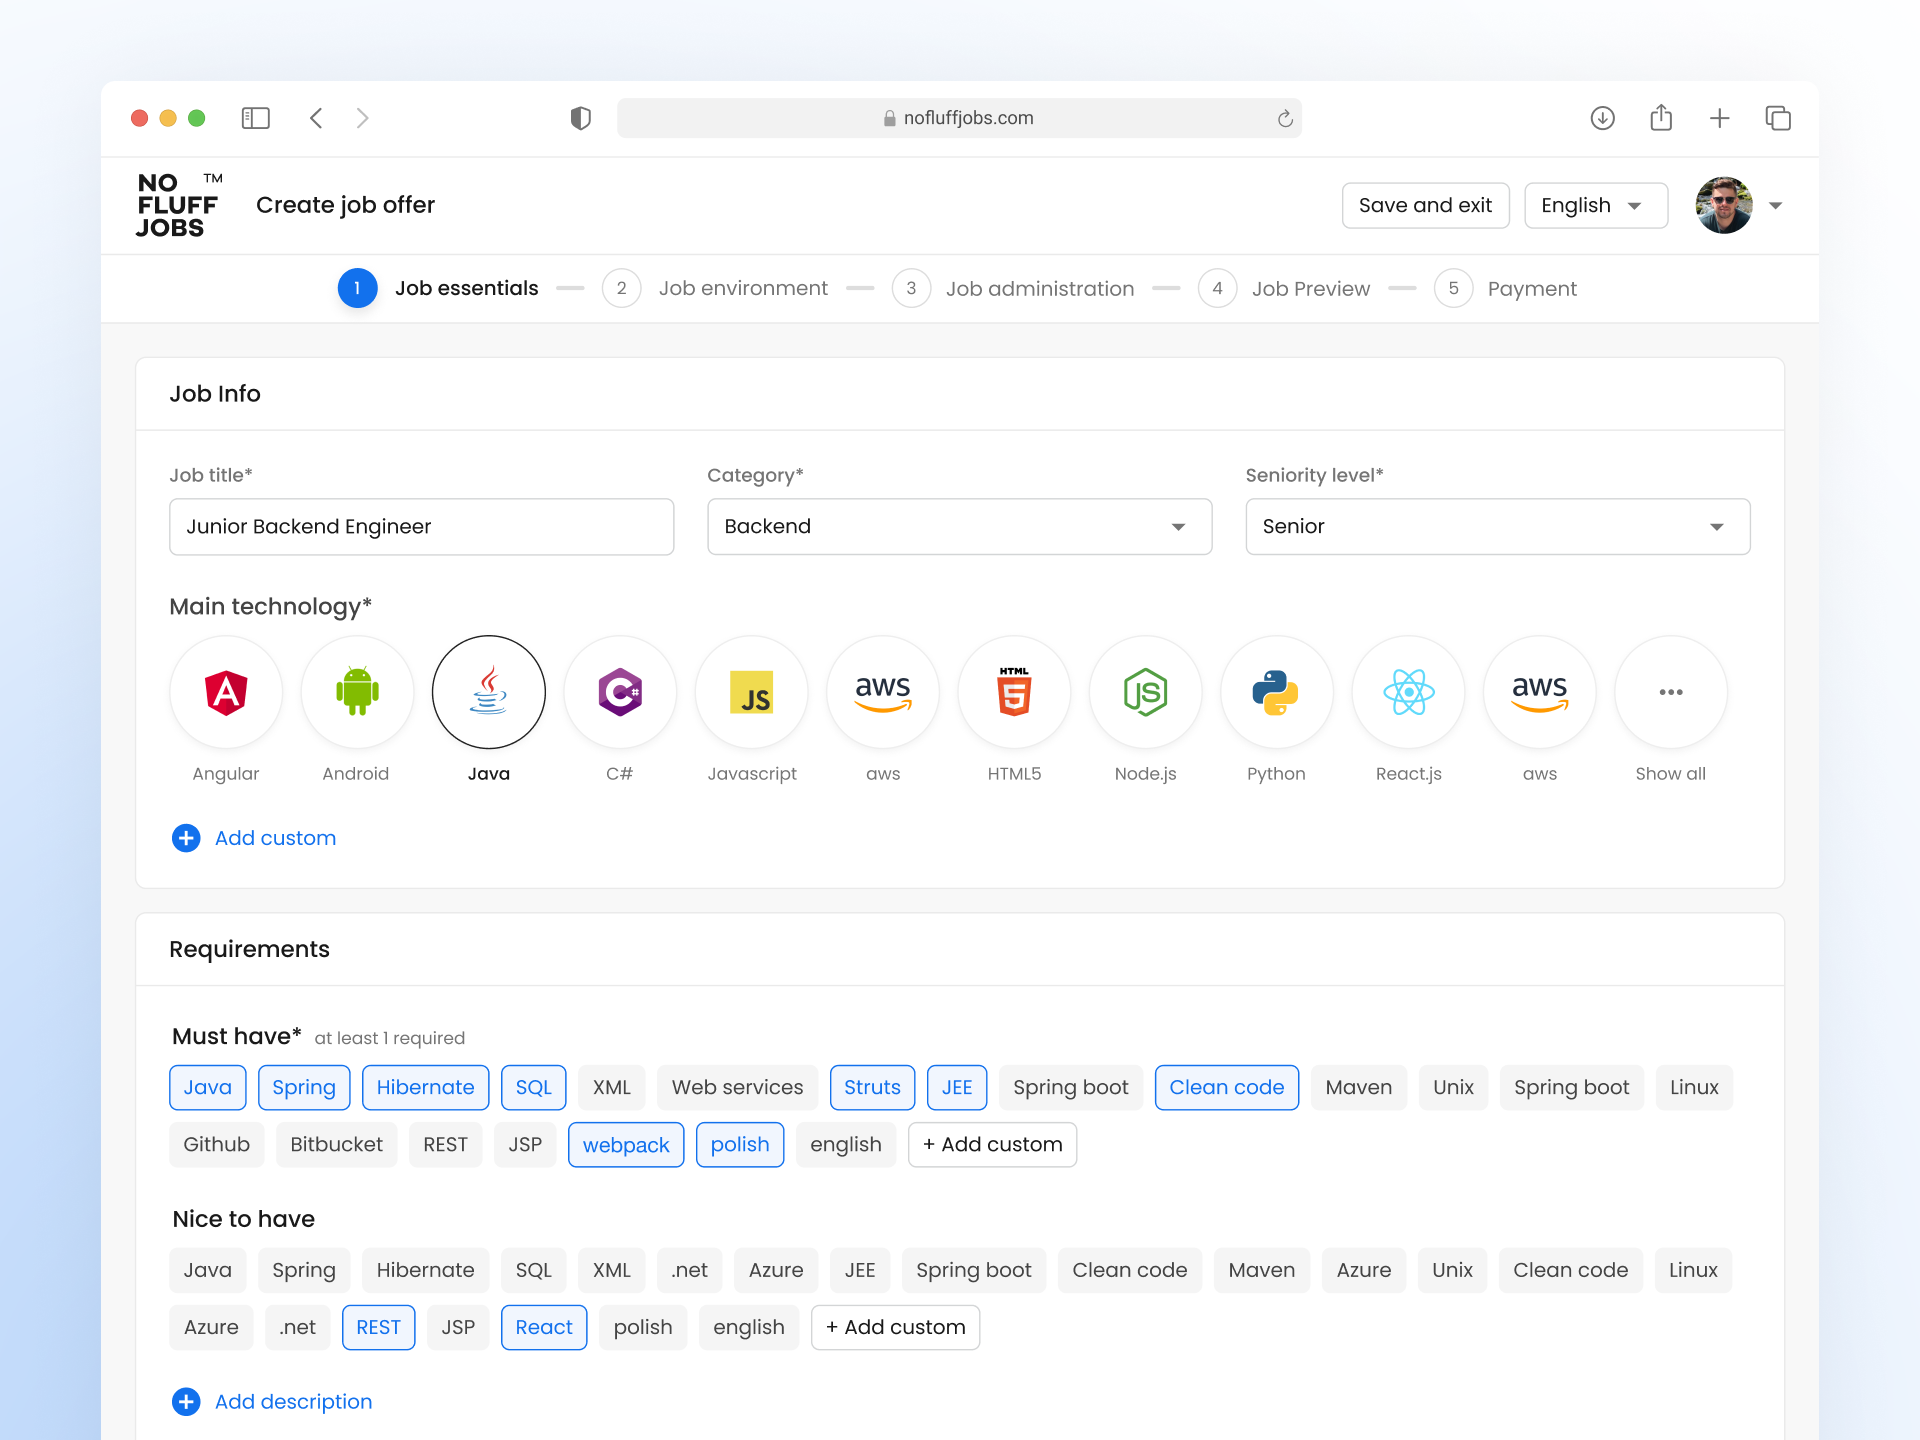Select the C# technology icon
1920x1440 pixels.
point(620,692)
